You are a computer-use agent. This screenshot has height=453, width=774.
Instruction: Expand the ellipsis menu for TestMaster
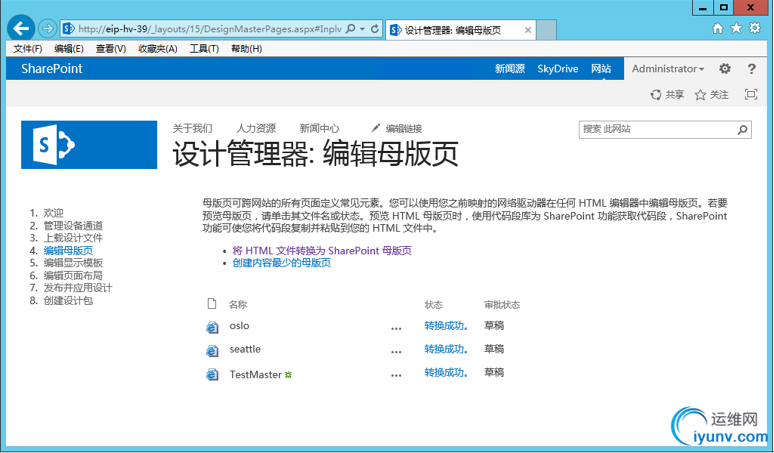coord(396,375)
